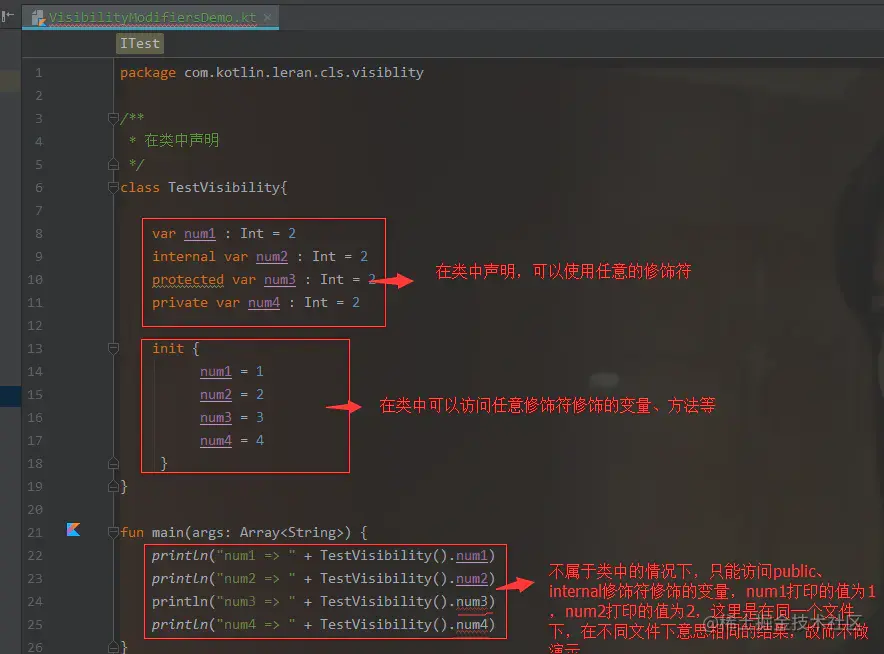The image size is (884, 654).
Task: Click num1 in the var declaration on line 8
Action: pyautogui.click(x=200, y=233)
